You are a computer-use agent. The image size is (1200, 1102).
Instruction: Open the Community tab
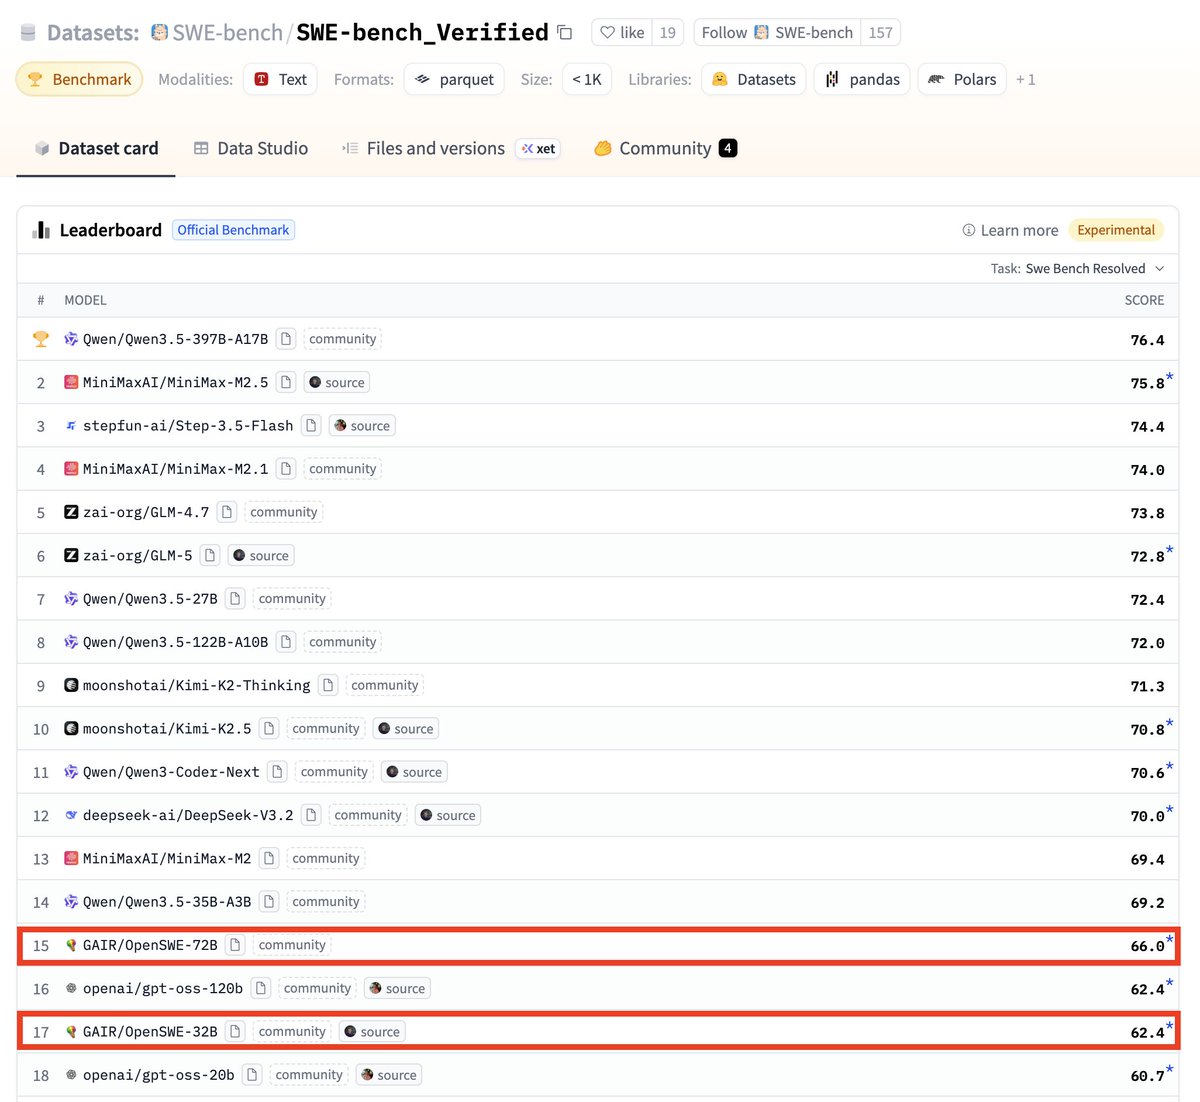click(665, 148)
